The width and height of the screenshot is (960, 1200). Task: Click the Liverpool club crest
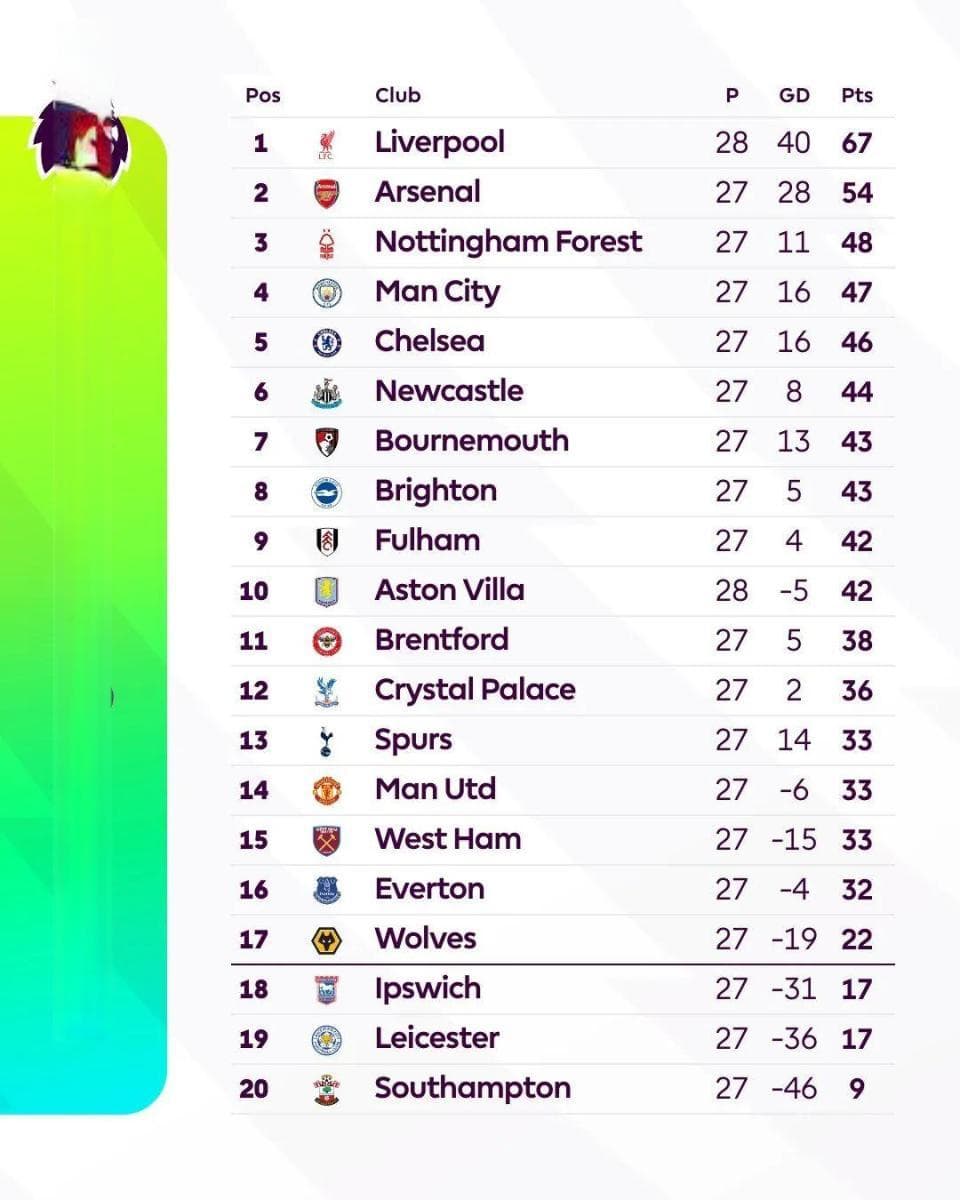[326, 143]
